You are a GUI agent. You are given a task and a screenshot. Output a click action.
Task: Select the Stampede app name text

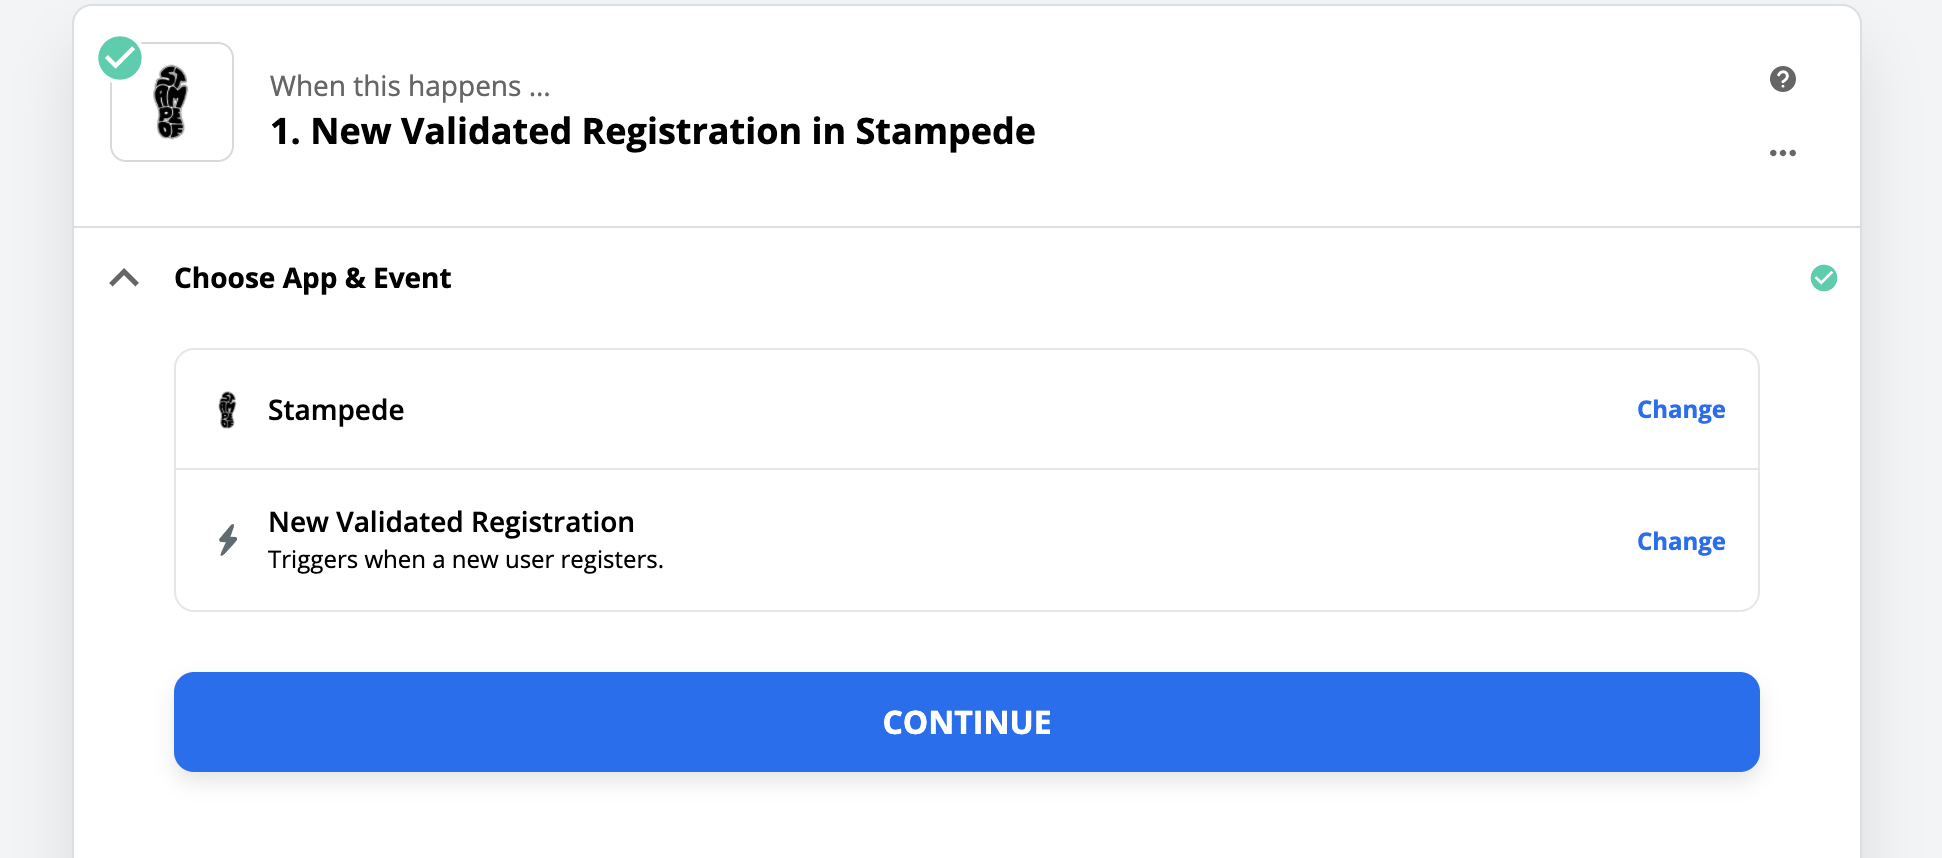[x=336, y=410]
